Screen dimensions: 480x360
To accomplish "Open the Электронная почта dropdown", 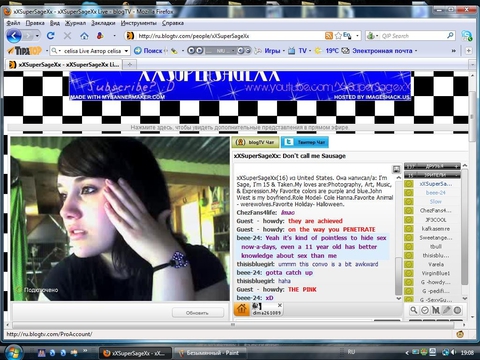I will tap(416, 51).
